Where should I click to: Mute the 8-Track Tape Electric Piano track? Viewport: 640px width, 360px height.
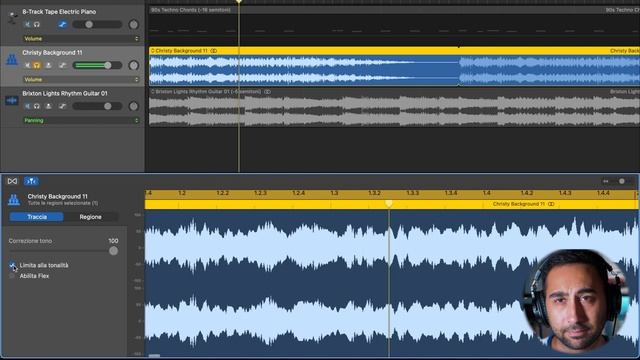pyautogui.click(x=27, y=24)
